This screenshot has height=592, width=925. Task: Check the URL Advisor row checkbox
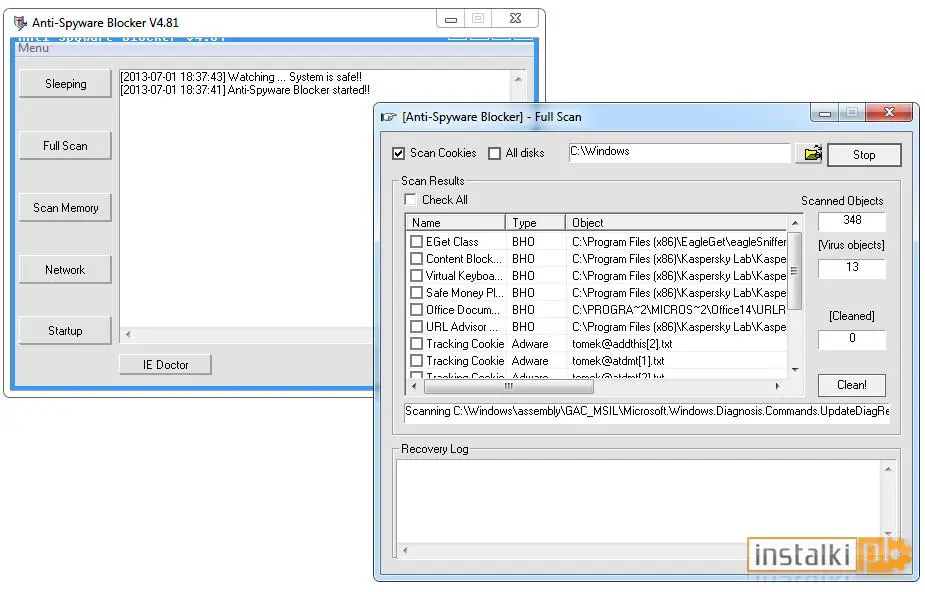click(x=416, y=327)
